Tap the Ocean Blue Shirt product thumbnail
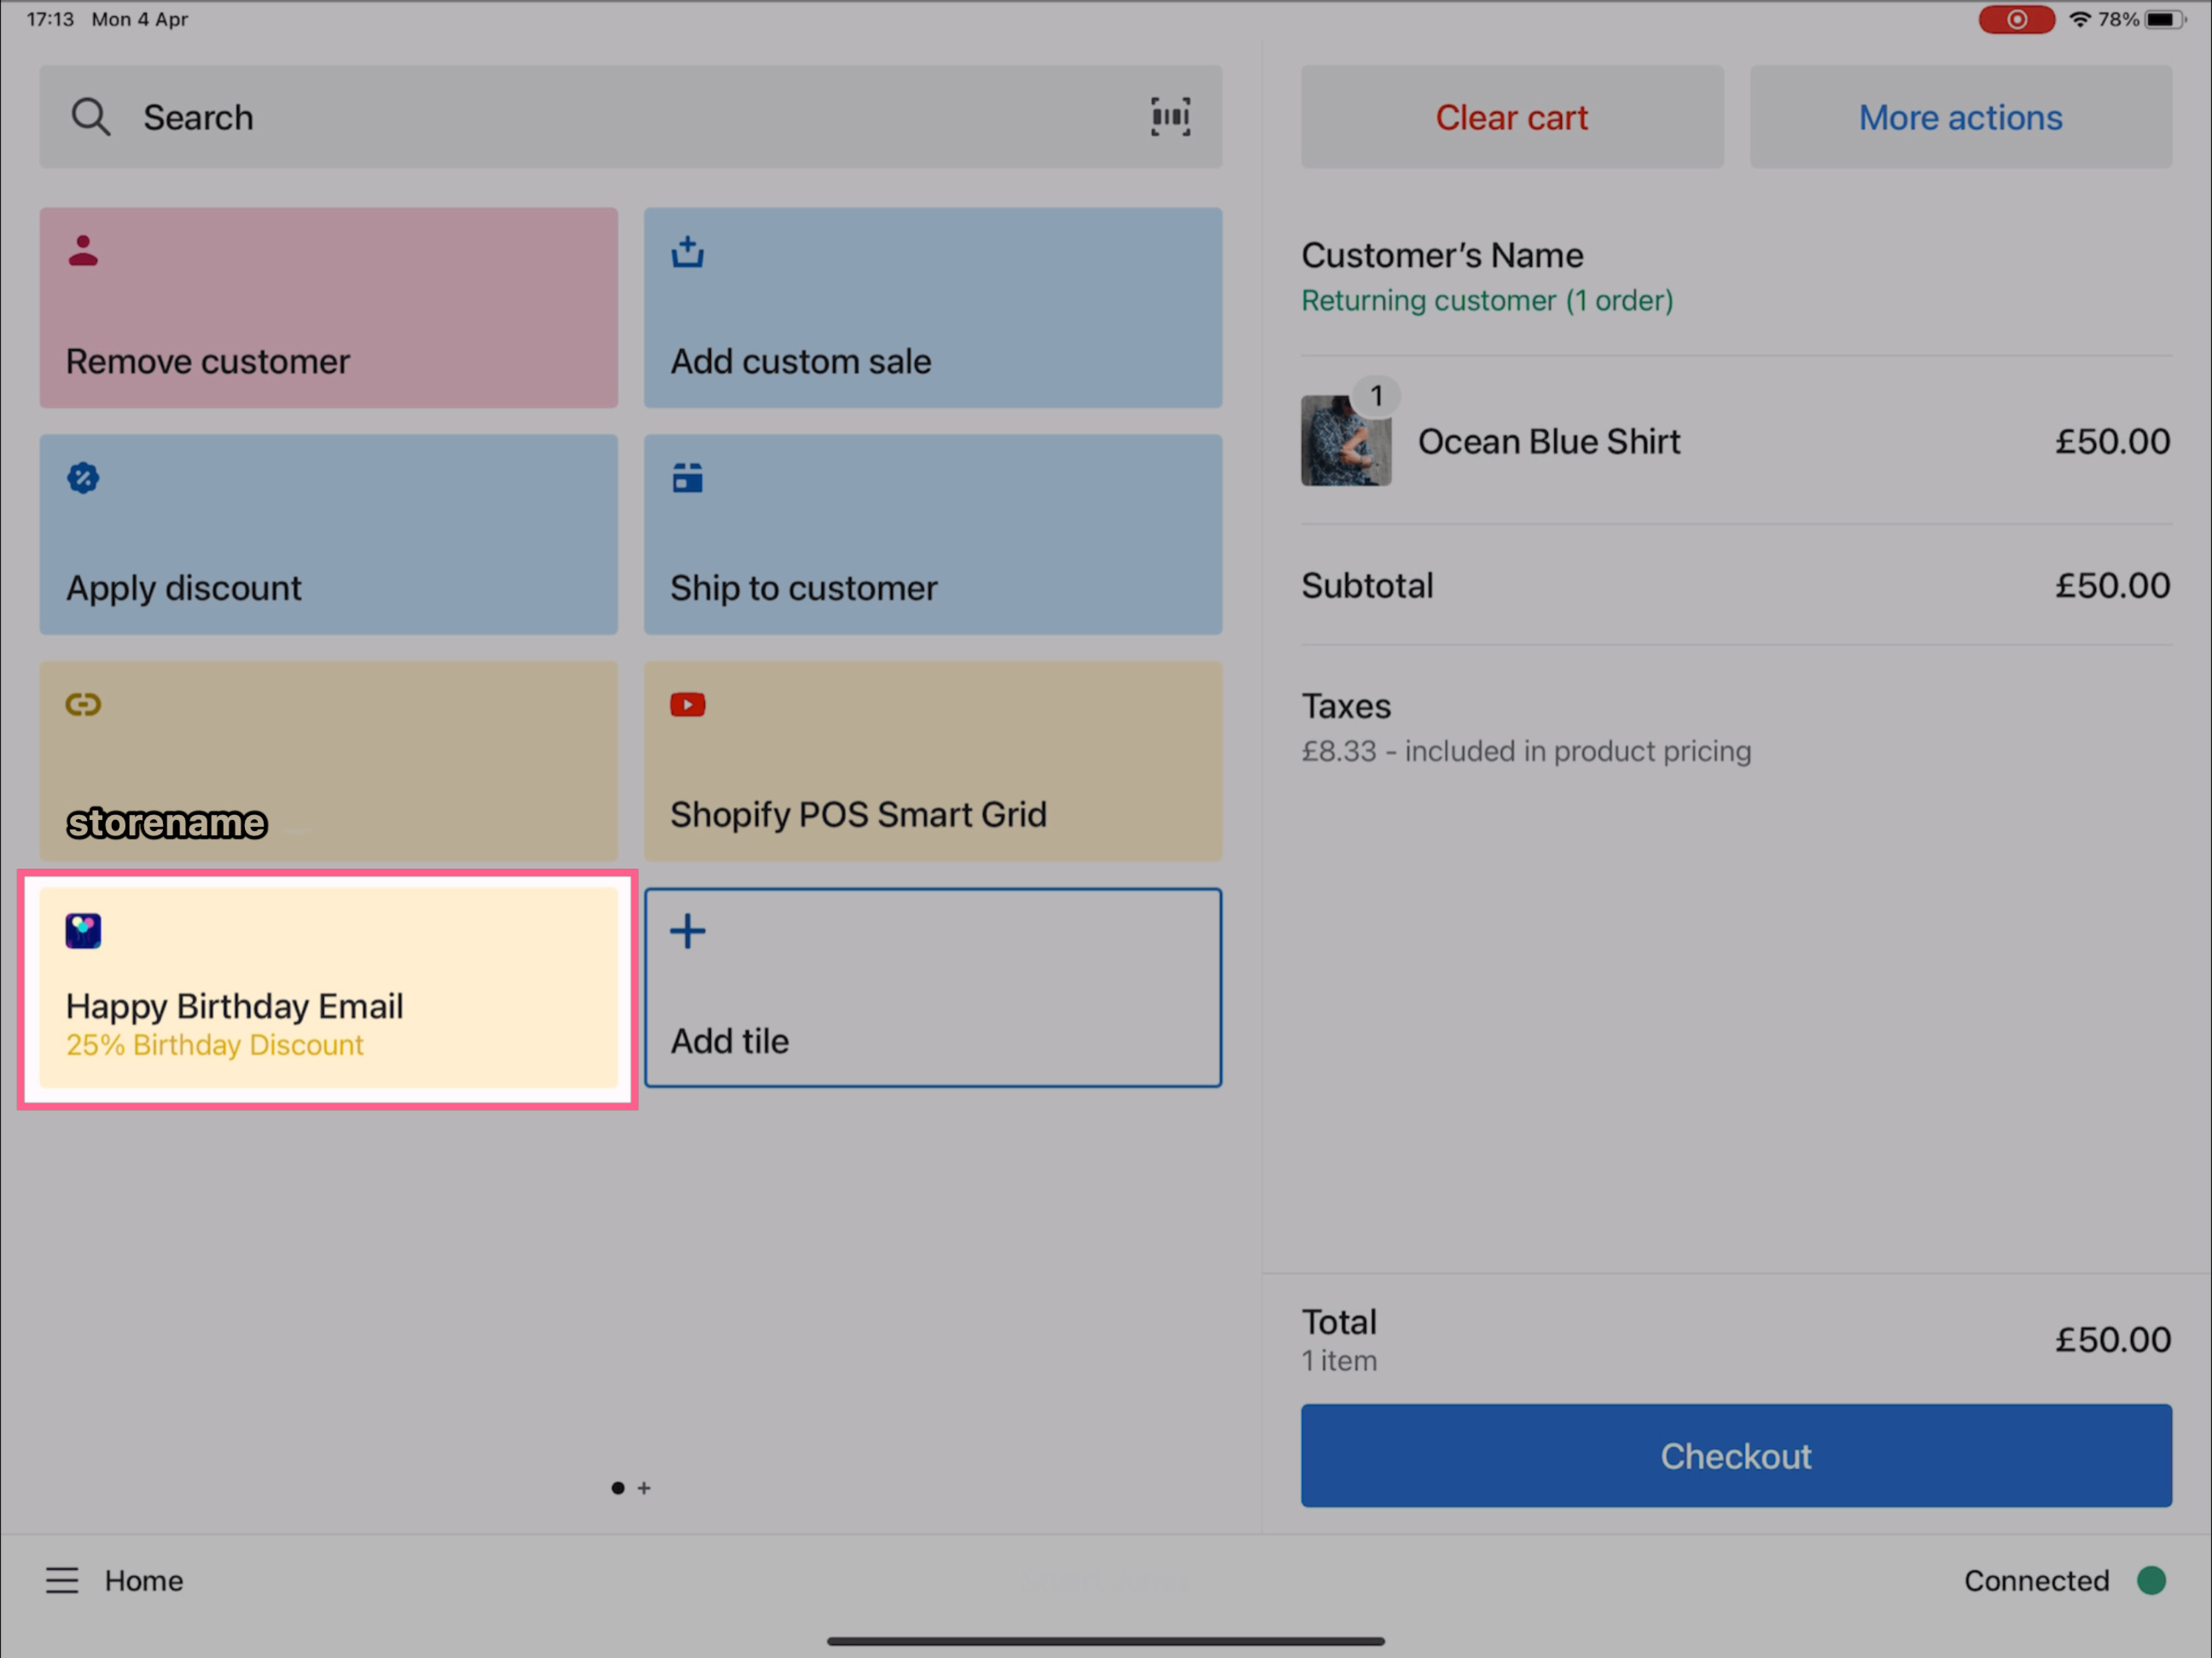The image size is (2212, 1658). 1345,441
